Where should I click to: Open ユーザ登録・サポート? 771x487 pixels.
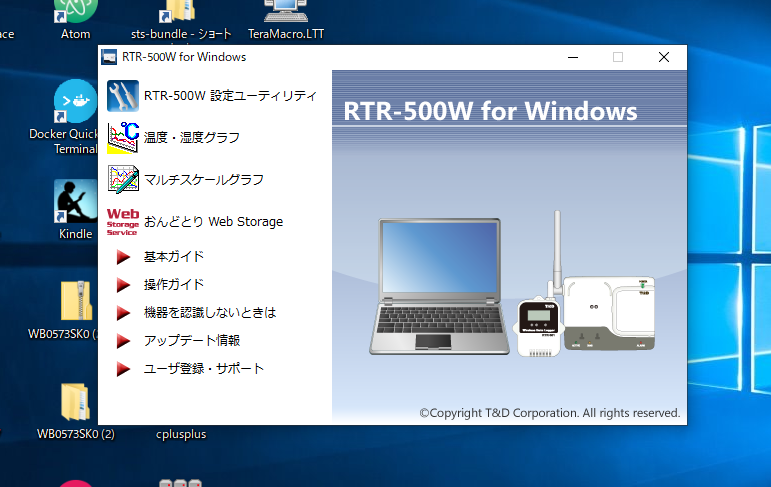pyautogui.click(x=204, y=368)
